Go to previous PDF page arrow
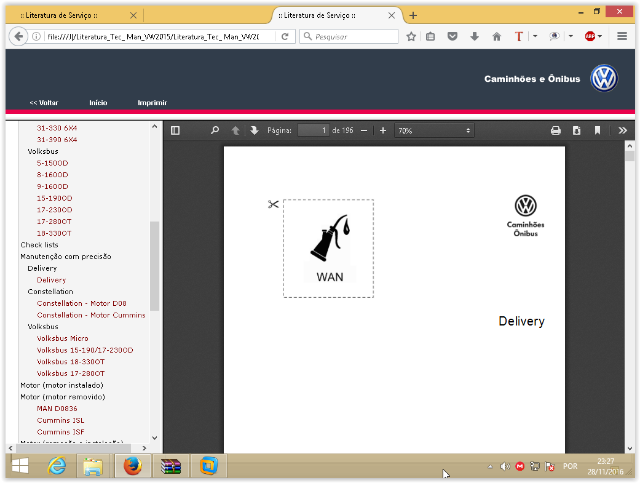 (x=236, y=131)
